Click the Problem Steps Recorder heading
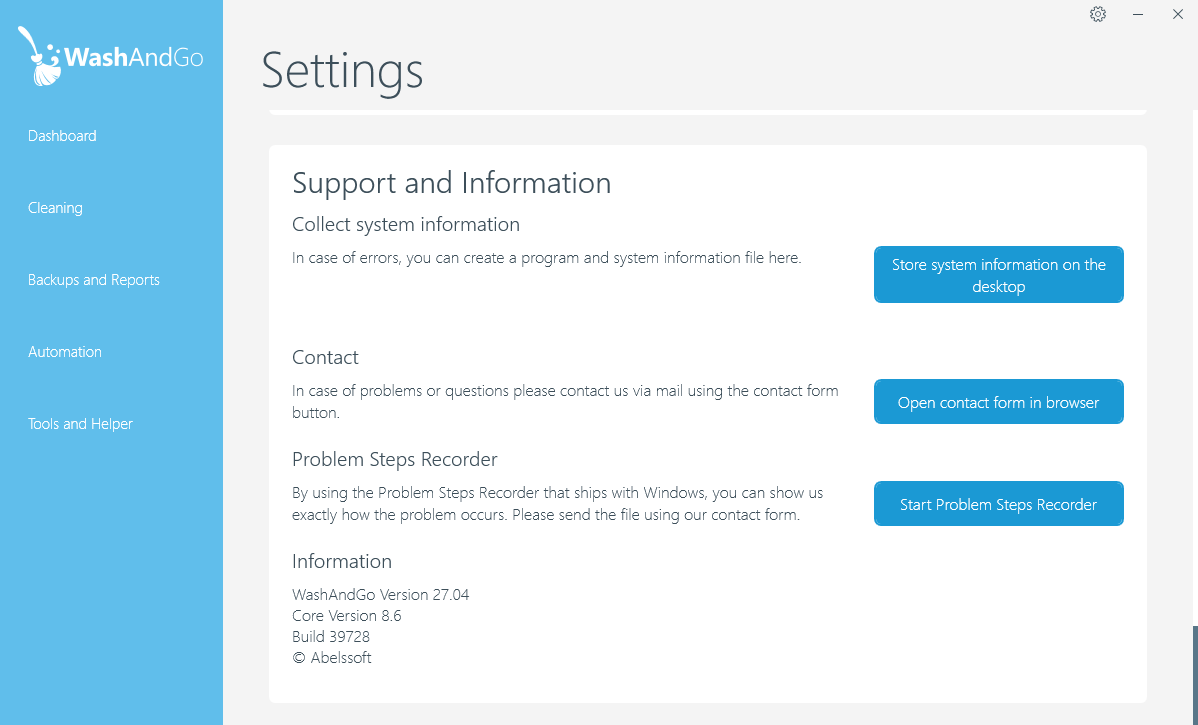The height and width of the screenshot is (725, 1198). coord(395,459)
